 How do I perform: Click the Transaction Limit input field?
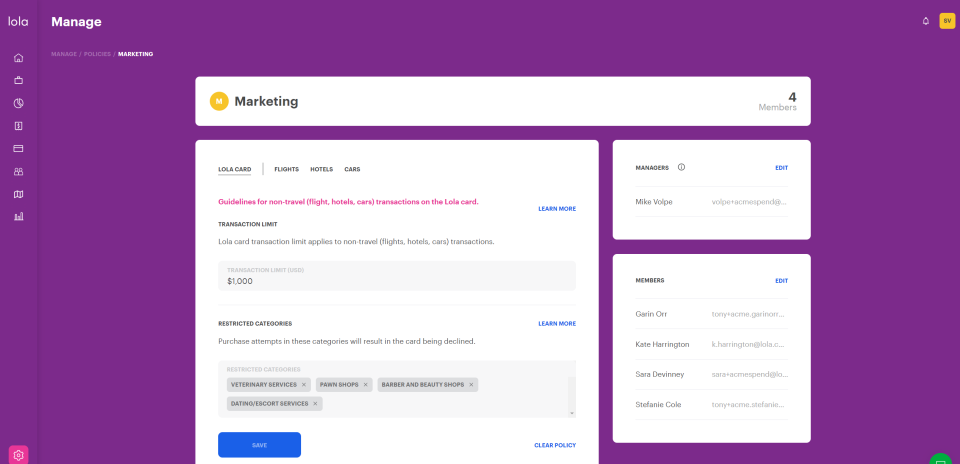397,276
